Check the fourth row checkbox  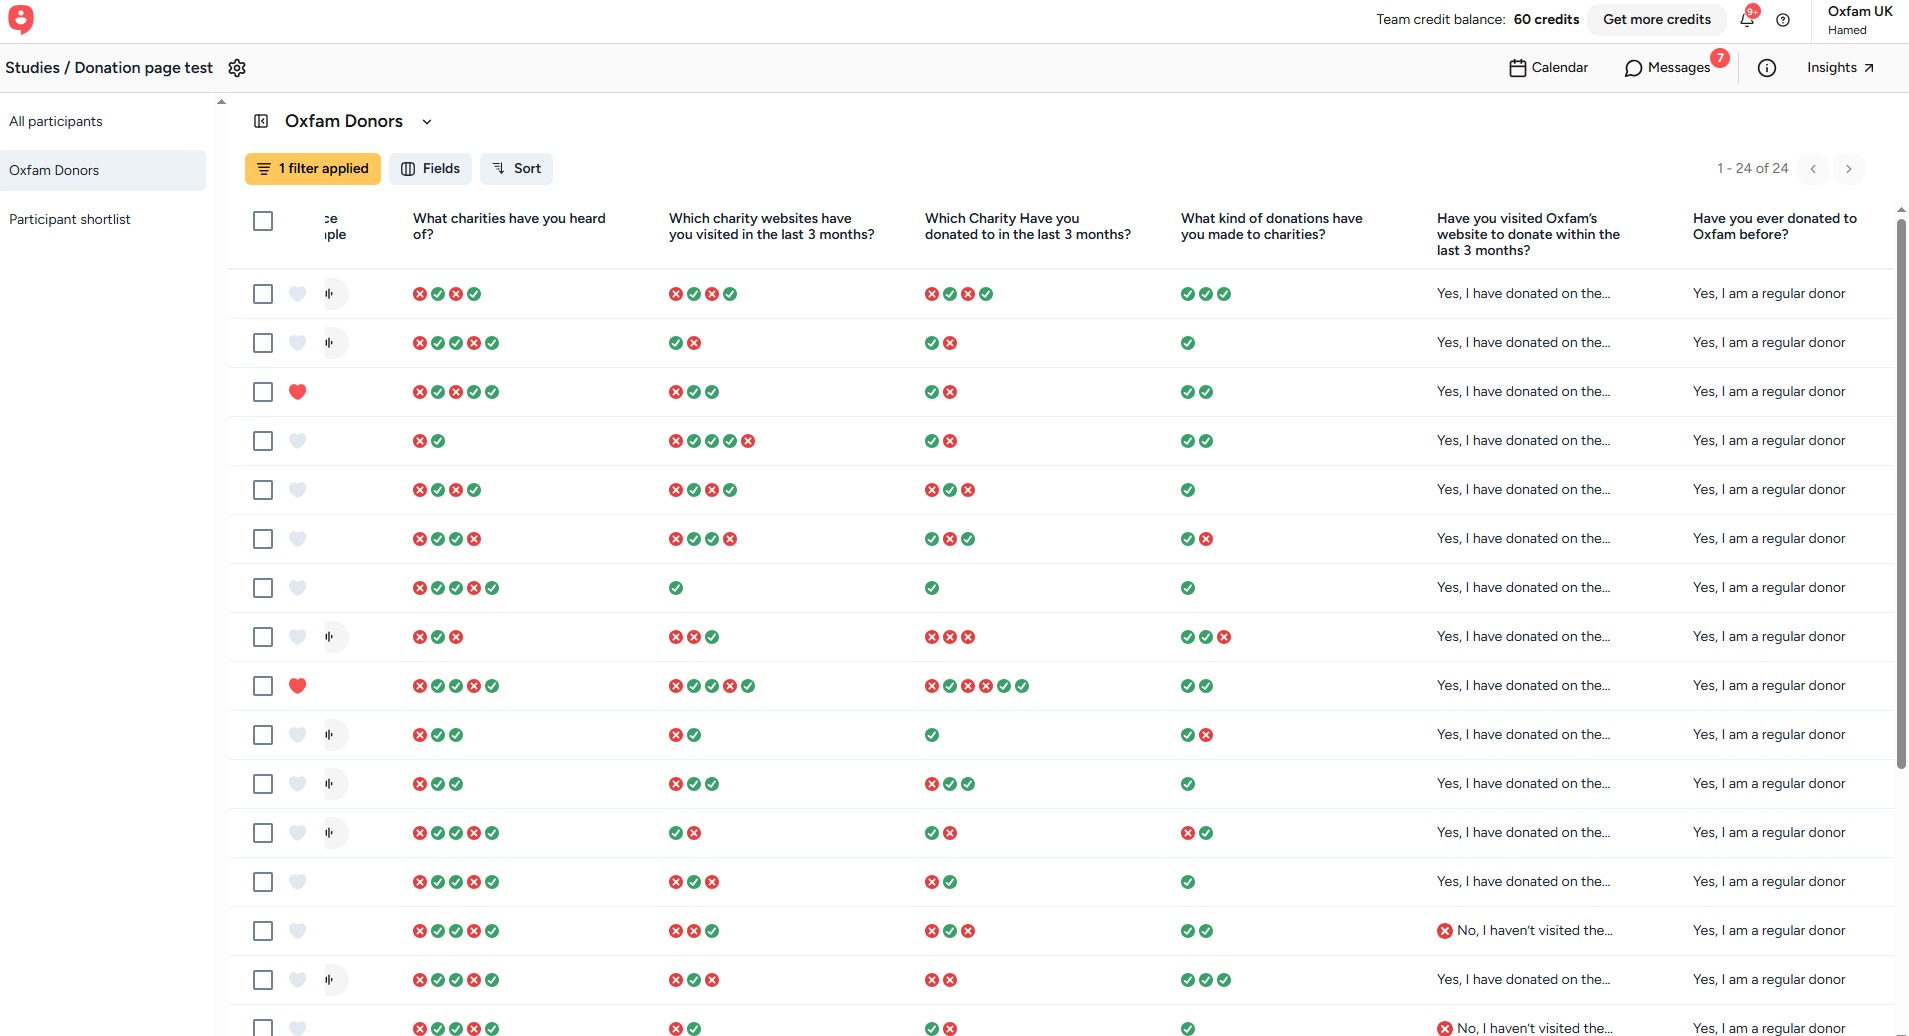click(x=263, y=441)
